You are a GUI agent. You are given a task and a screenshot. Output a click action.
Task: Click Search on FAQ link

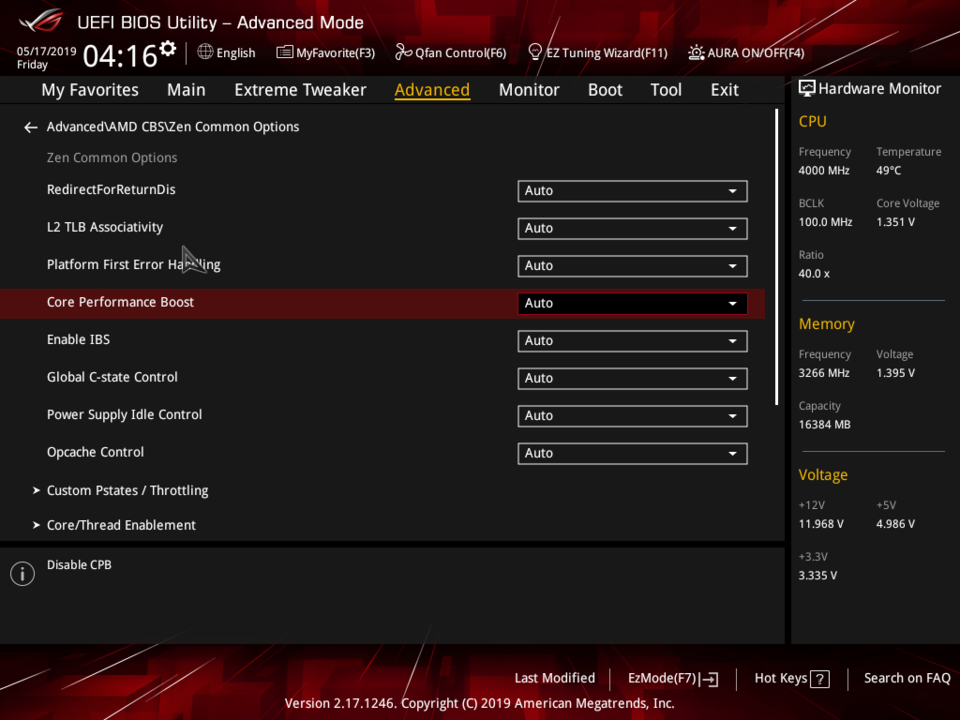point(907,678)
